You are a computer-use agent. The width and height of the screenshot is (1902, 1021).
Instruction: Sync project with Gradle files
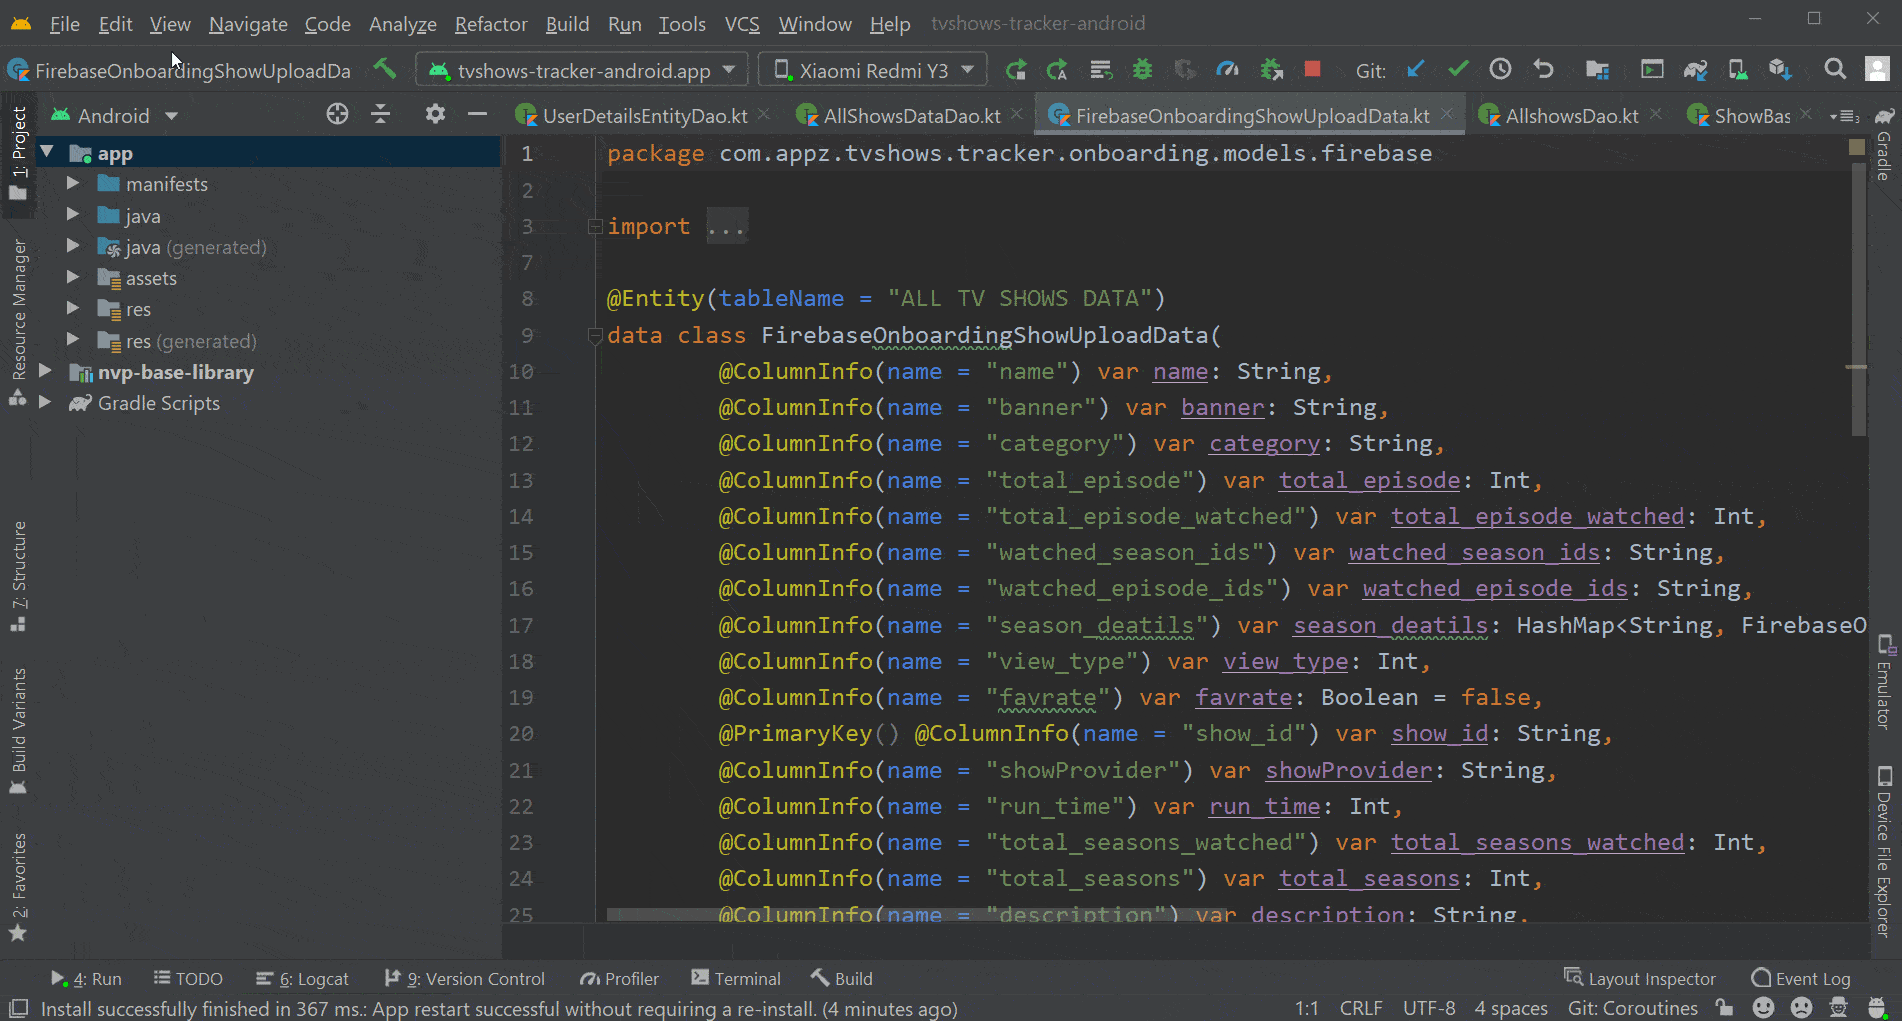(x=1697, y=69)
